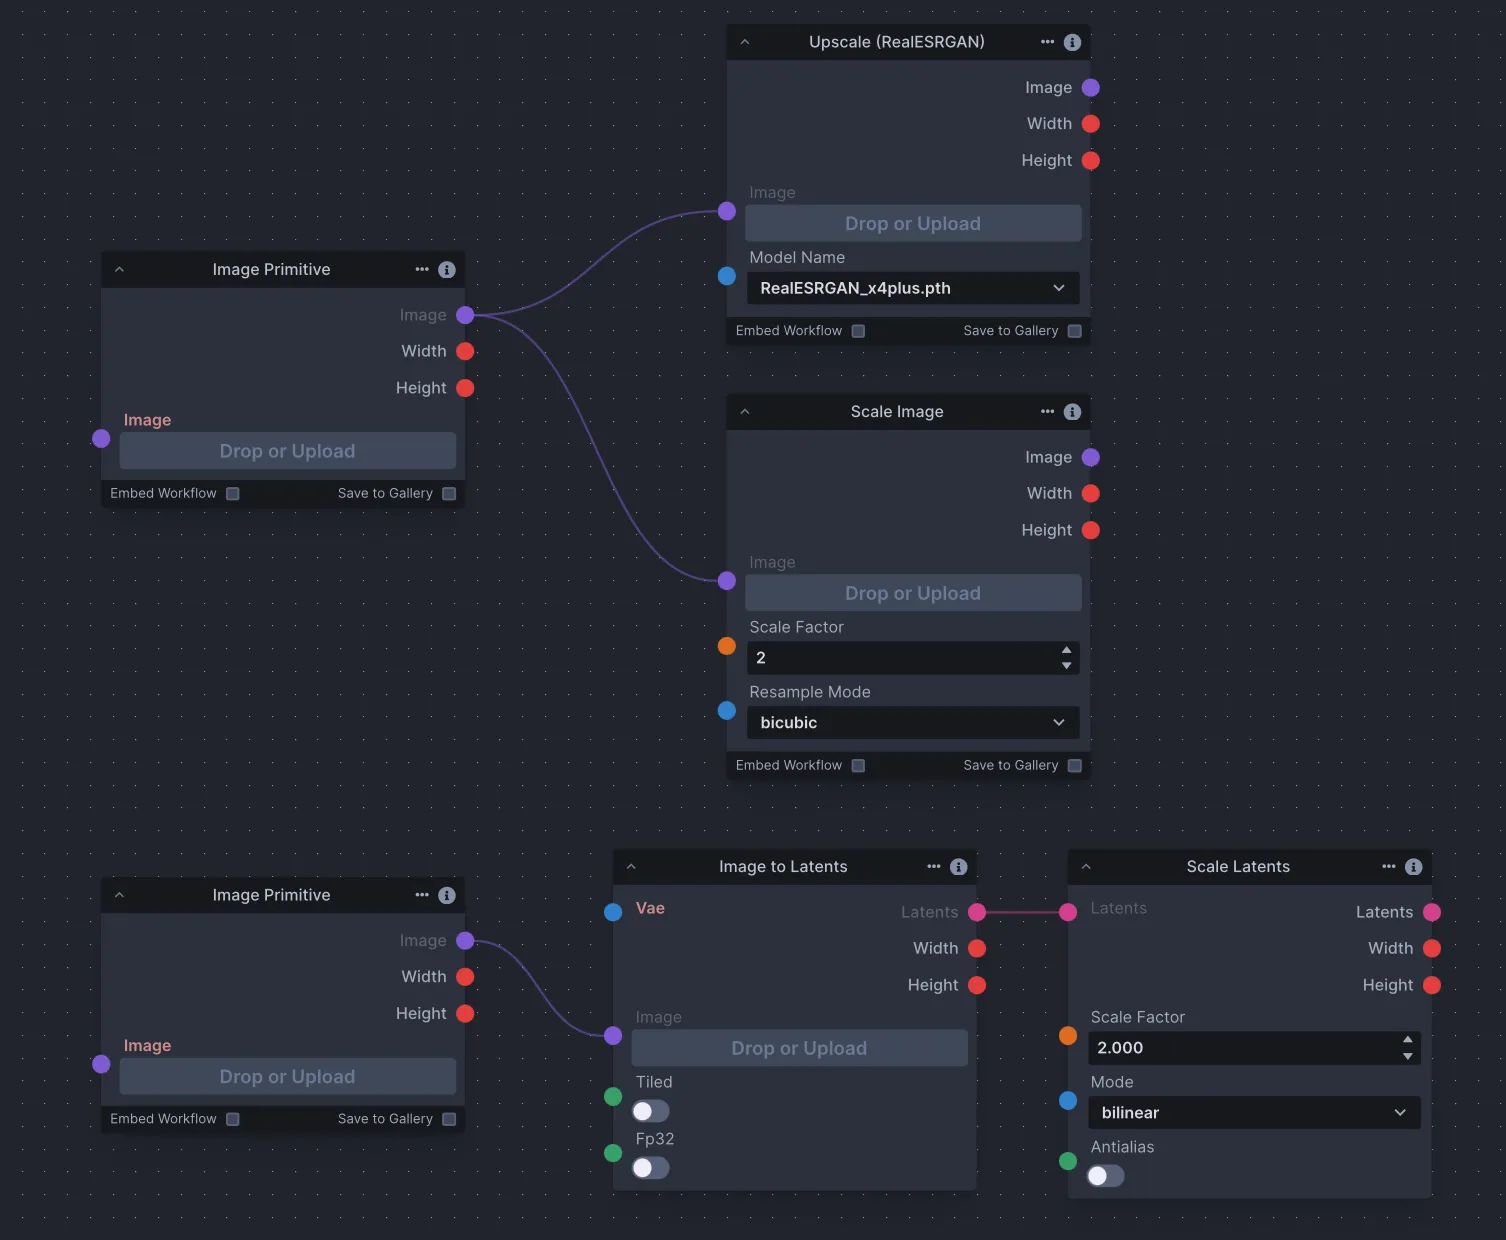Viewport: 1506px width, 1240px height.
Task: Enable Antialias on the Scale Latents node
Action: point(1105,1176)
